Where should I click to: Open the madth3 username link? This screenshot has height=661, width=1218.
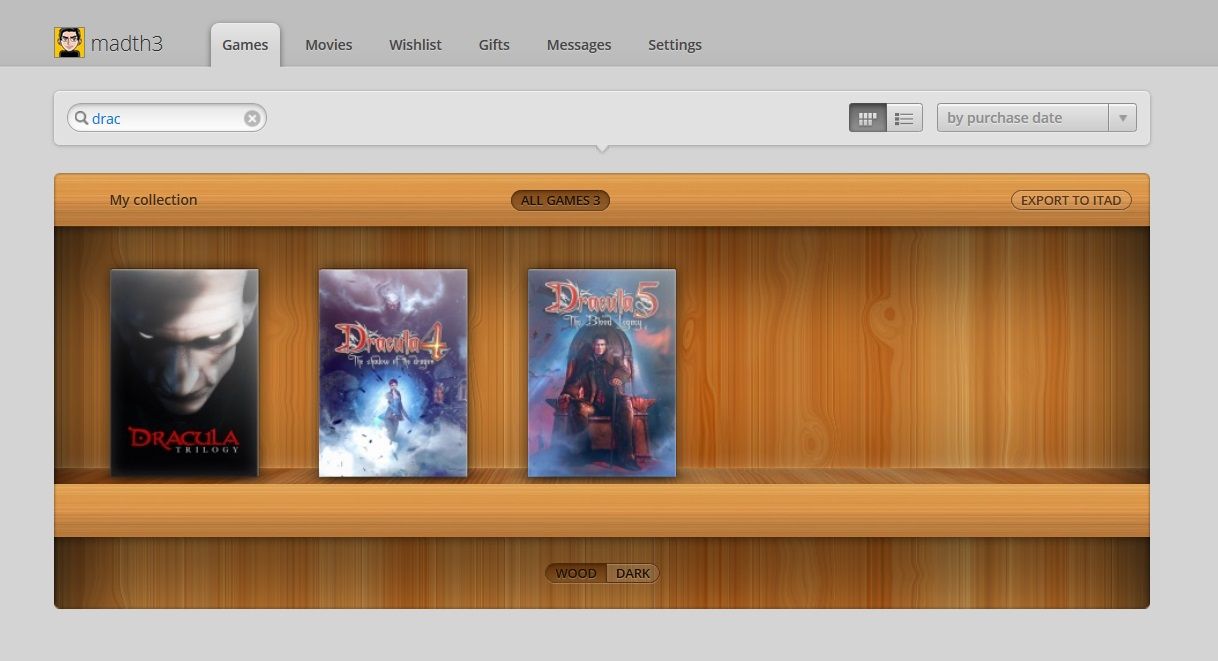[x=127, y=44]
